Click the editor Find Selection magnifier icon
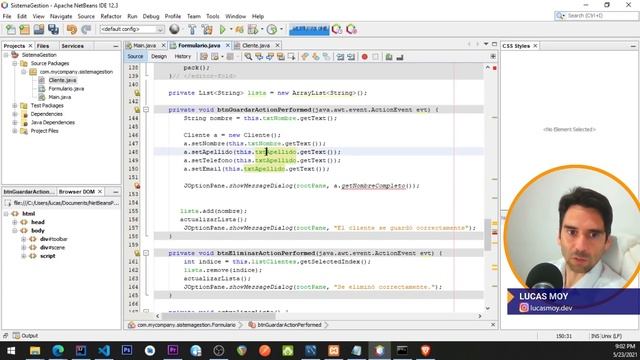Screen dimensions: 640x360 click(x=248, y=57)
